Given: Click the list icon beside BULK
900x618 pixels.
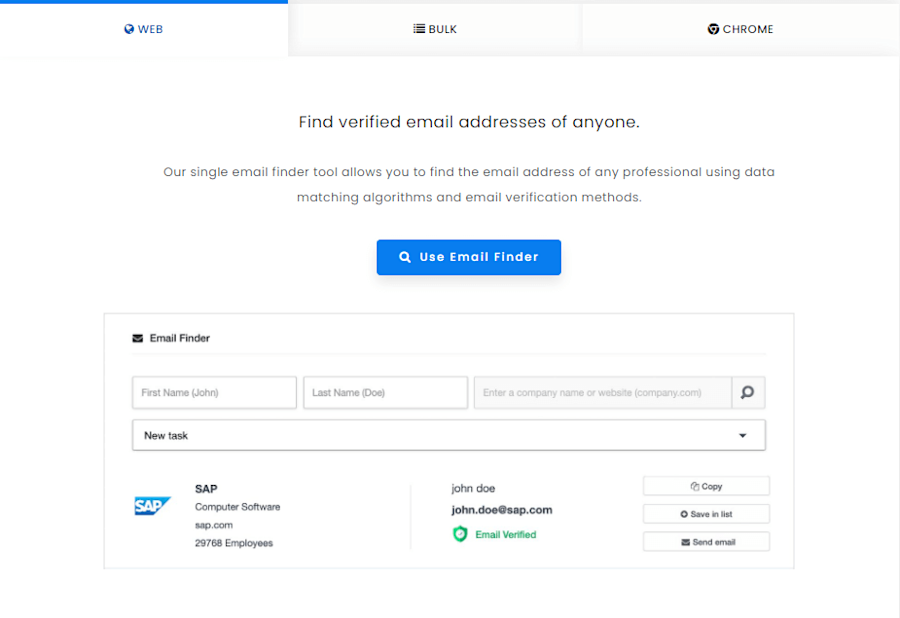Looking at the screenshot, I should coord(419,29).
